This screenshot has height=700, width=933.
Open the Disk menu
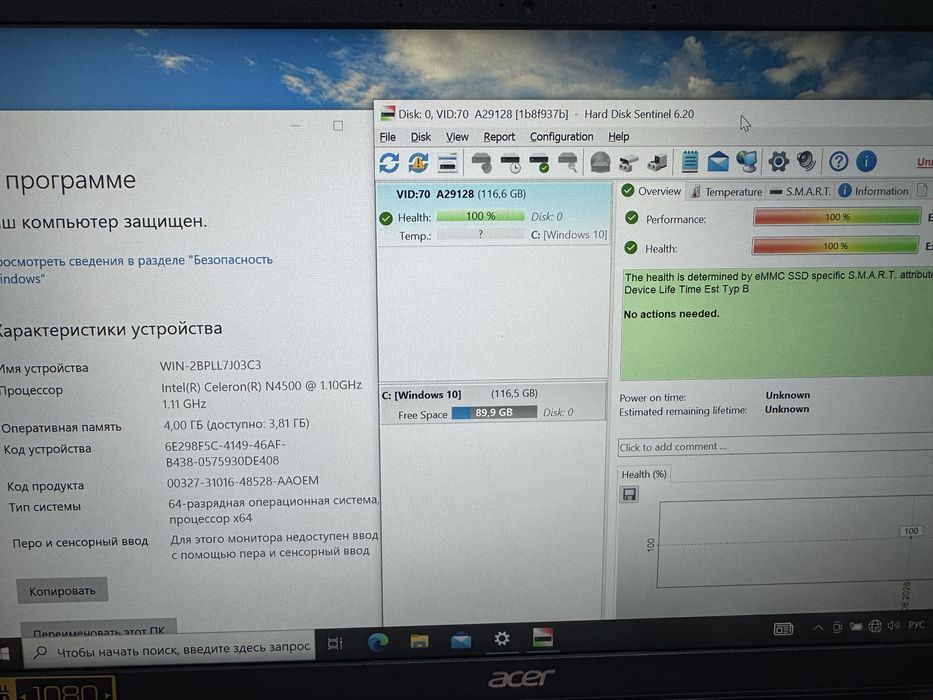tap(421, 137)
